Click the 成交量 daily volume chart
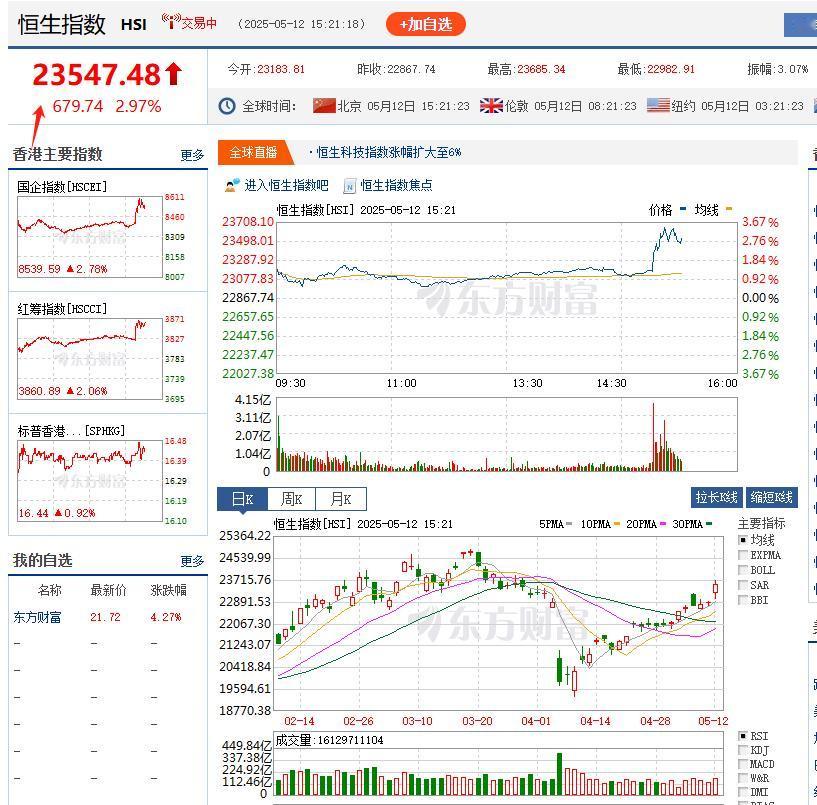The image size is (817, 805). 499,764
